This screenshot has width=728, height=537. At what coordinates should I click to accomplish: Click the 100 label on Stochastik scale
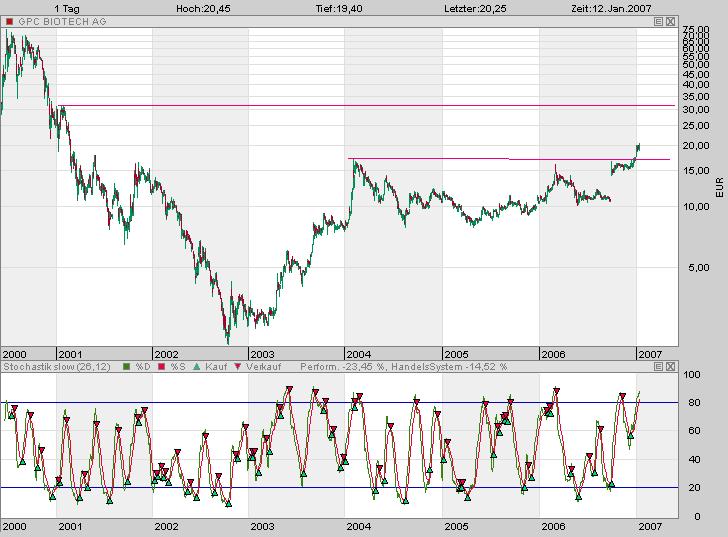(692, 375)
